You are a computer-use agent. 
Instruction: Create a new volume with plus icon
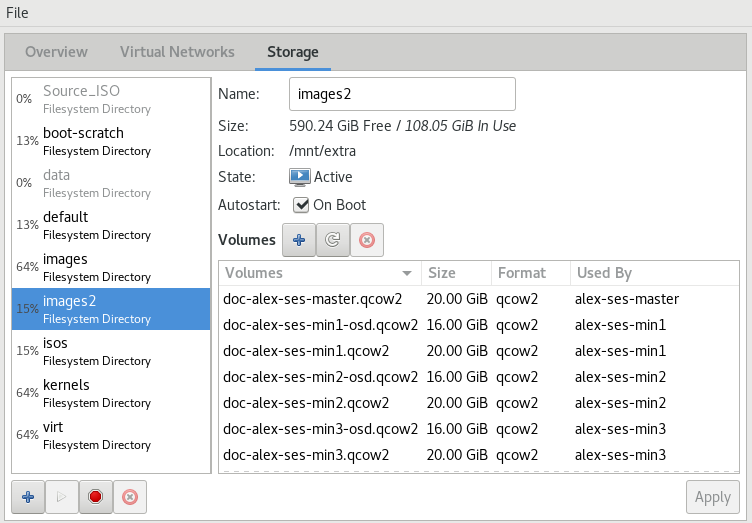coord(299,240)
